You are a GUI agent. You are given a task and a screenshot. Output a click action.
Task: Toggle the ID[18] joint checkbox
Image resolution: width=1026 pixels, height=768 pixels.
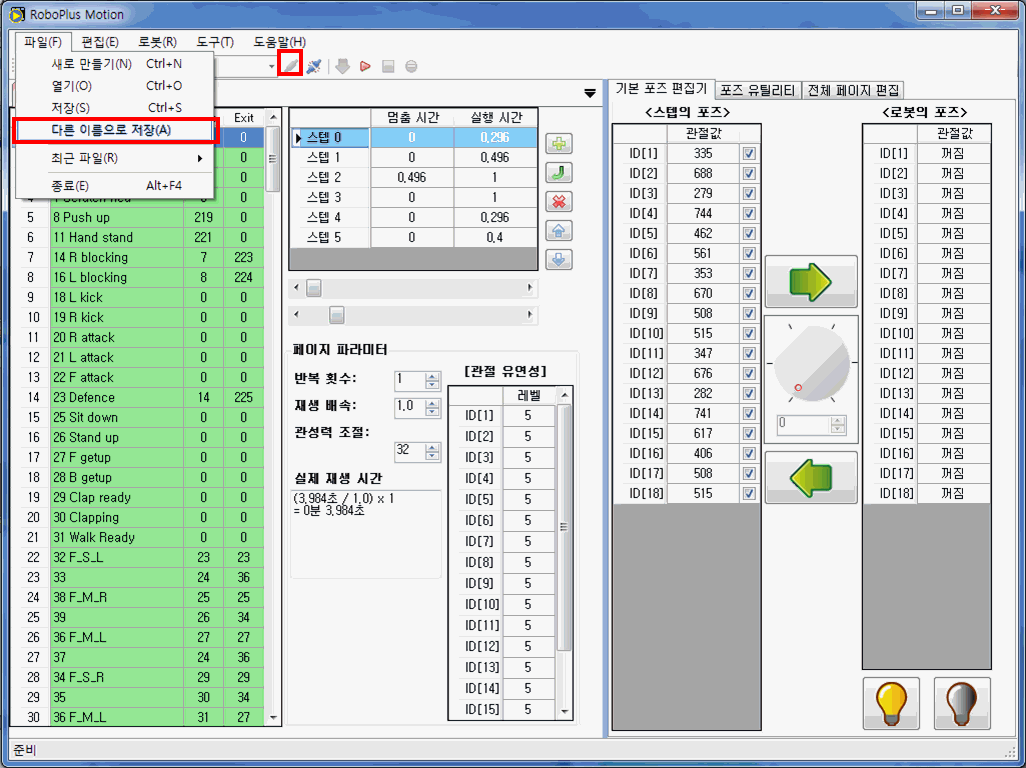click(x=749, y=494)
